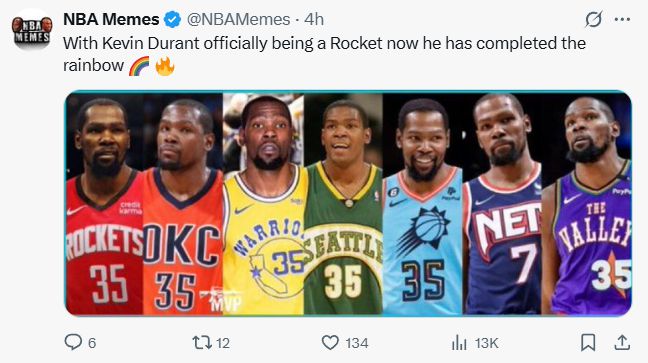648x363 pixels.
Task: Open the share upload icon
Action: (x=622, y=342)
